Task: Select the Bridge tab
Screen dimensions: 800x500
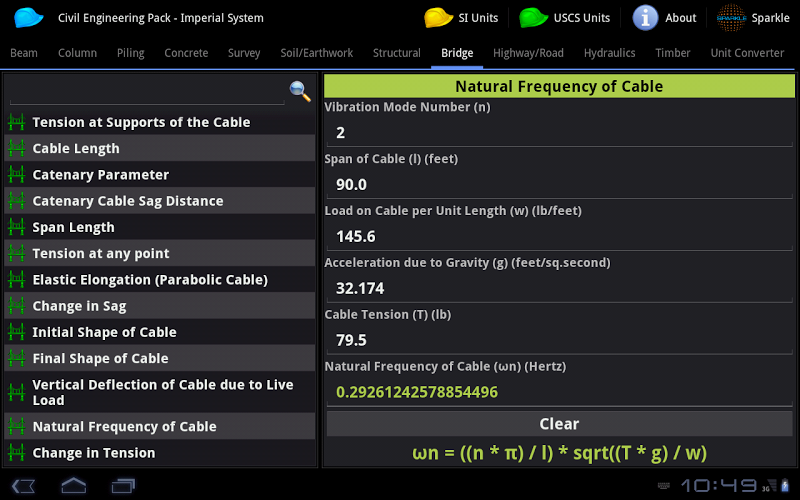Action: click(x=457, y=53)
